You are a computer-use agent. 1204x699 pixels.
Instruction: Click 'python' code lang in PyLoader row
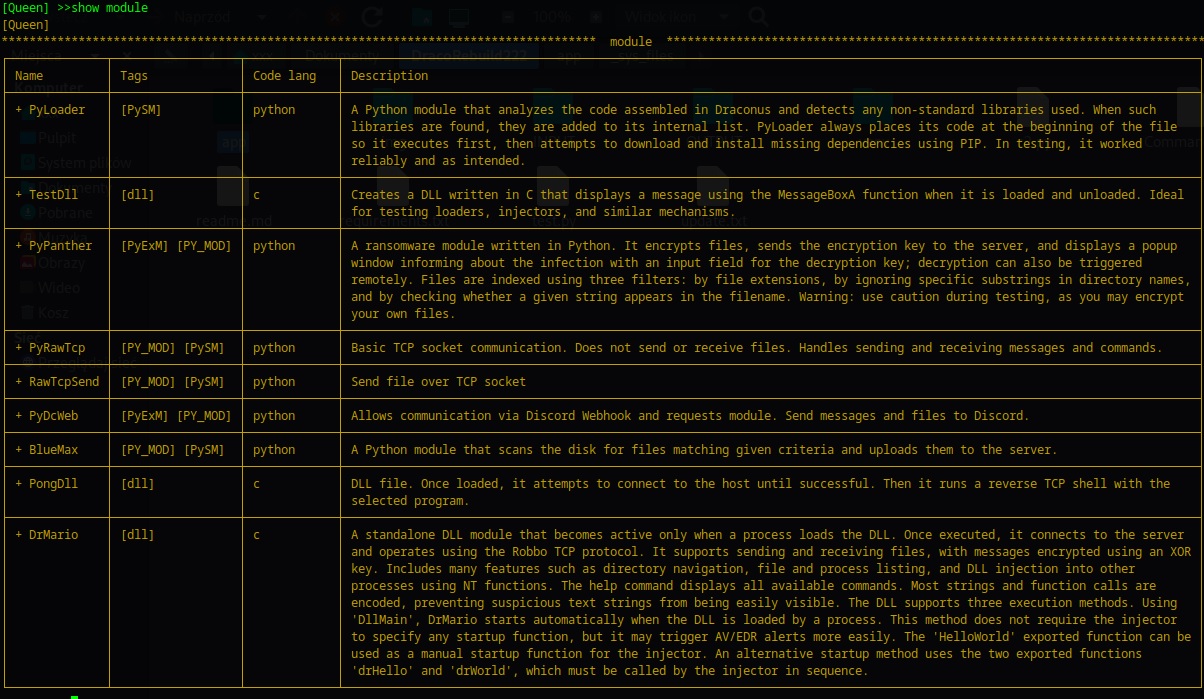click(274, 110)
